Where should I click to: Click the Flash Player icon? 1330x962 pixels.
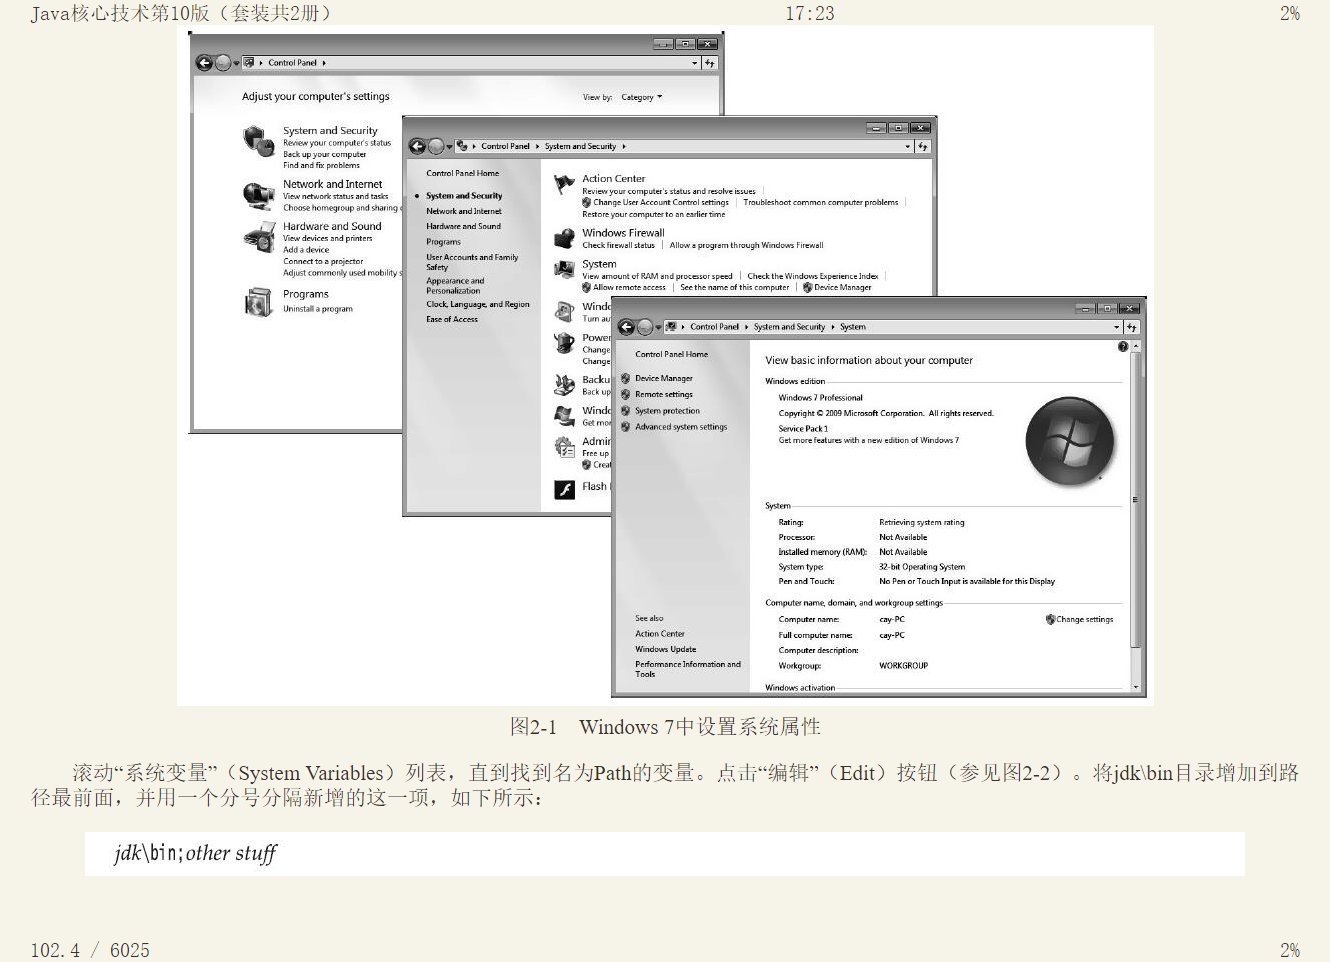tap(565, 489)
